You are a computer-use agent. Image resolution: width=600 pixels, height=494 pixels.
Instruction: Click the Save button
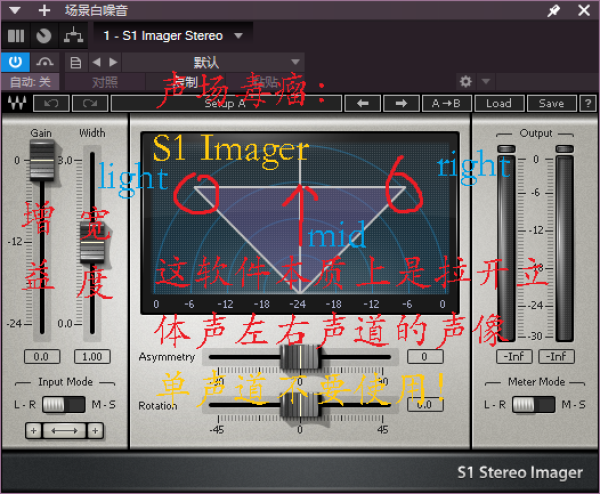[x=551, y=103]
